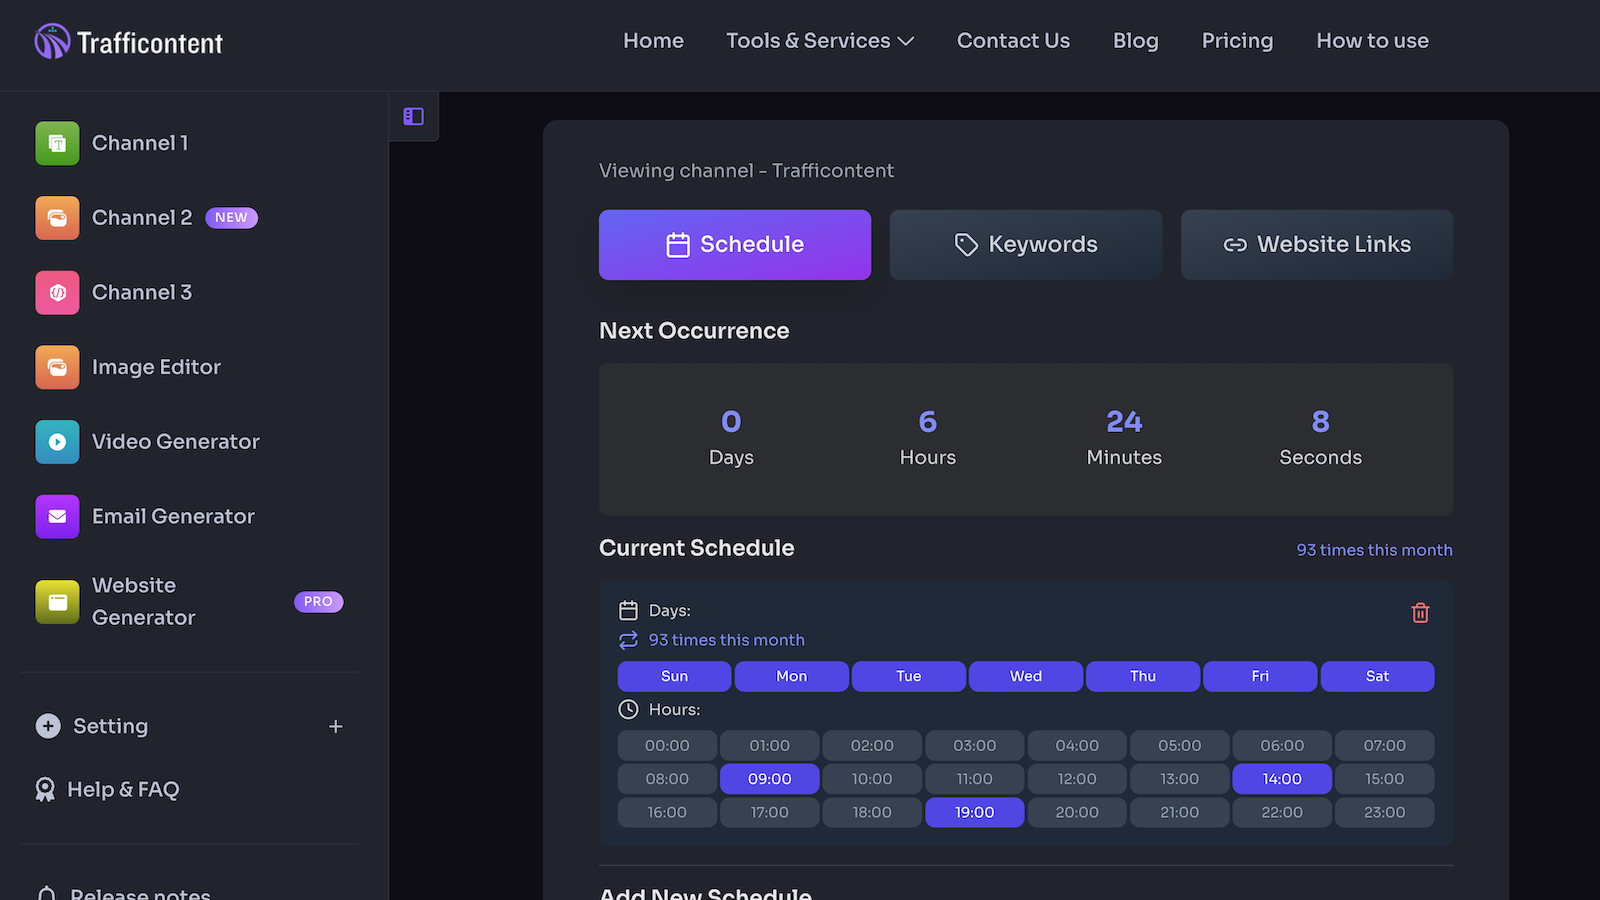Click the Trafficontent logo
Image resolution: width=1600 pixels, height=900 pixels.
click(x=128, y=42)
